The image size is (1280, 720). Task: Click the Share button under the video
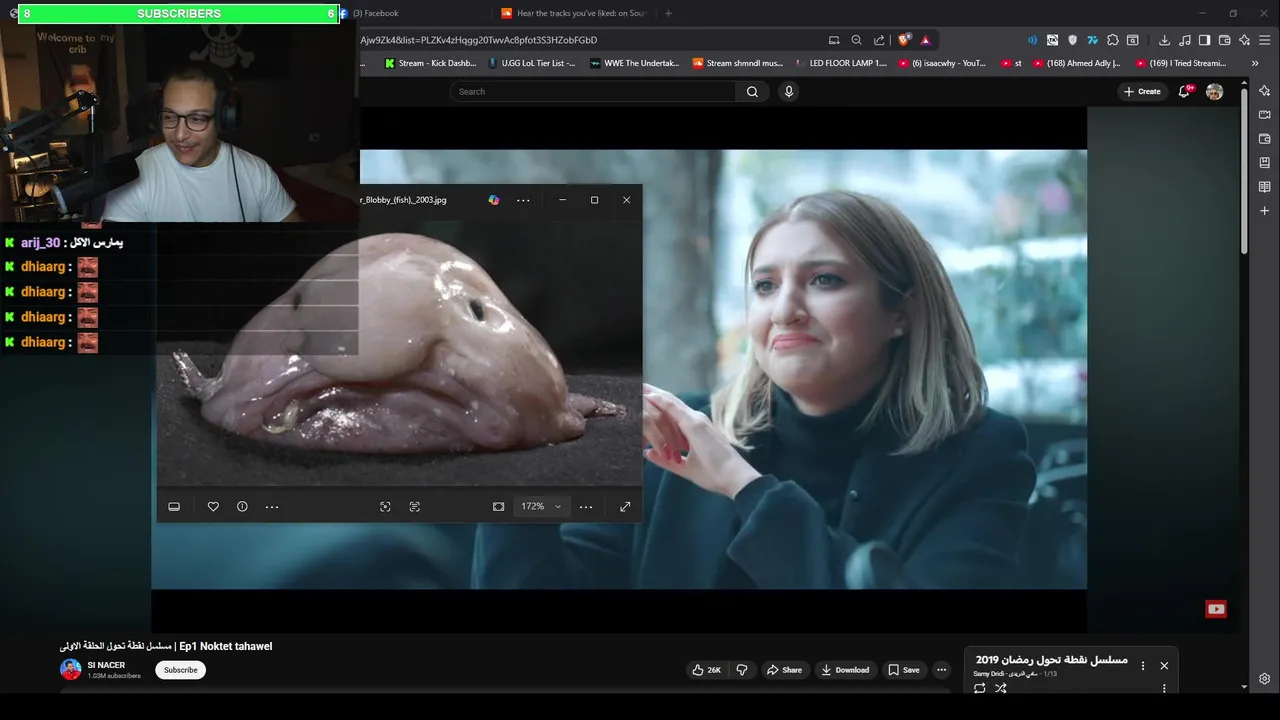coord(784,670)
